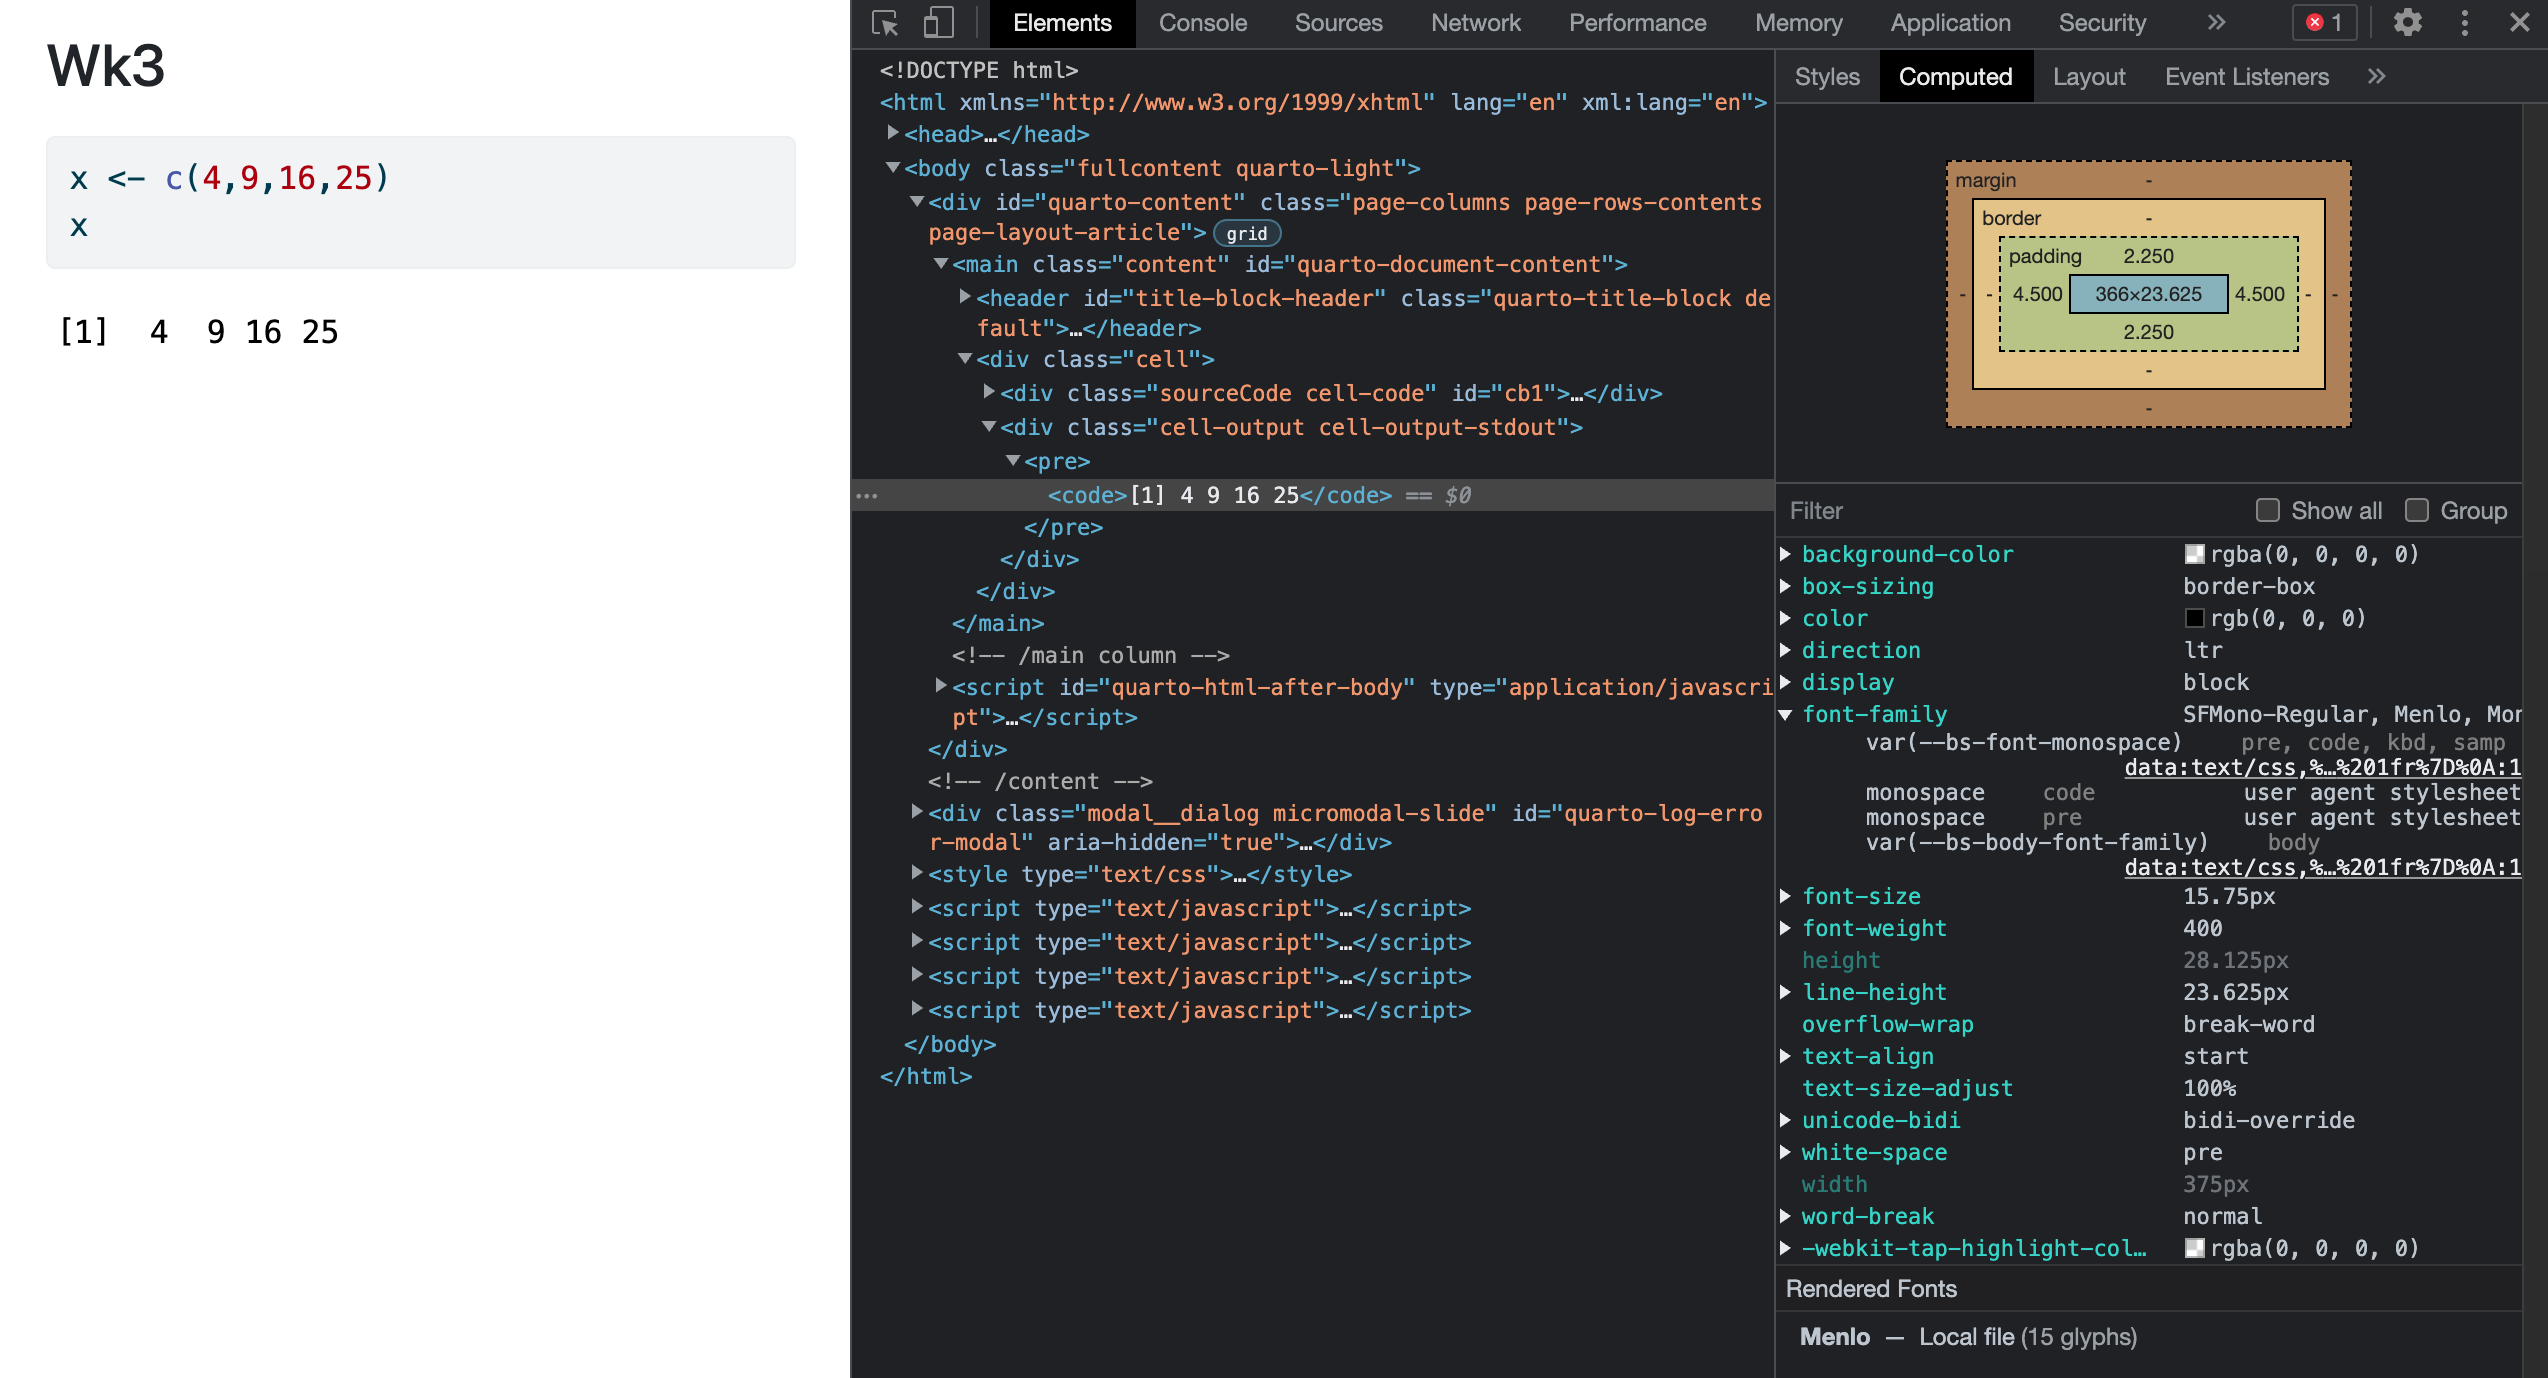The height and width of the screenshot is (1378, 2548).
Task: Focus the computed styles Filter field
Action: [x=2010, y=511]
